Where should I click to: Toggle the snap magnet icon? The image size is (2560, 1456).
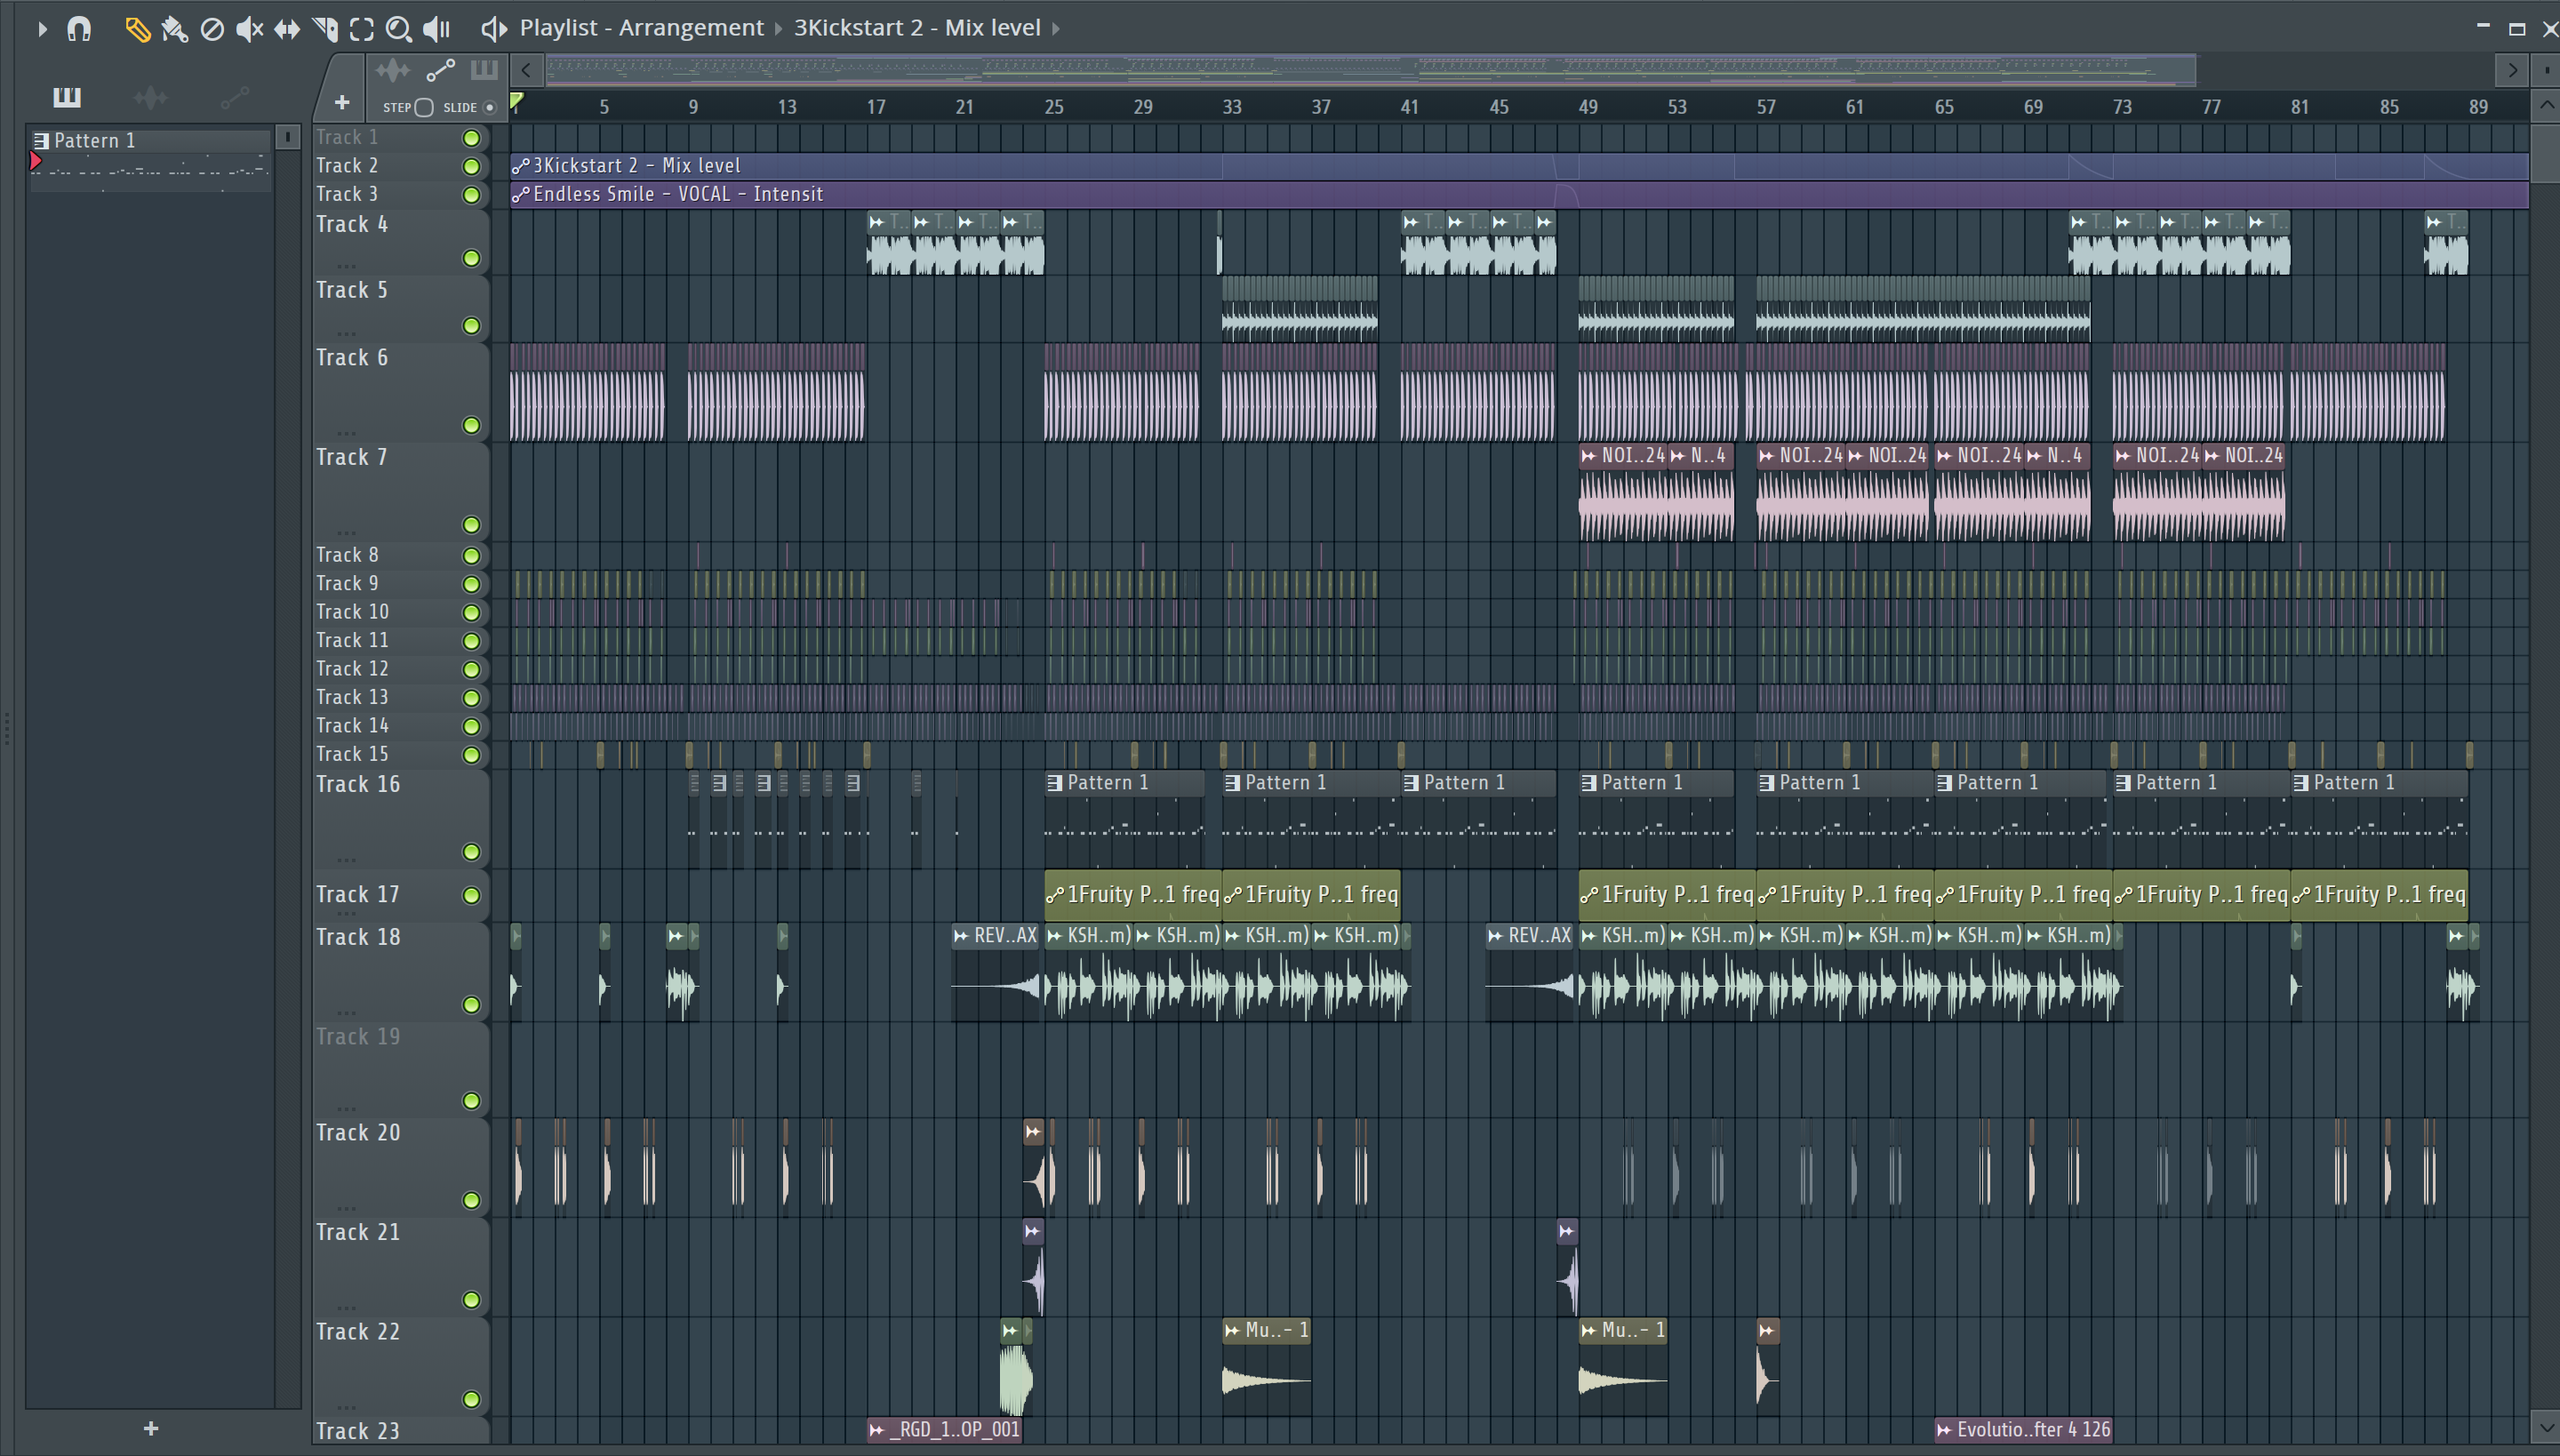[x=79, y=29]
